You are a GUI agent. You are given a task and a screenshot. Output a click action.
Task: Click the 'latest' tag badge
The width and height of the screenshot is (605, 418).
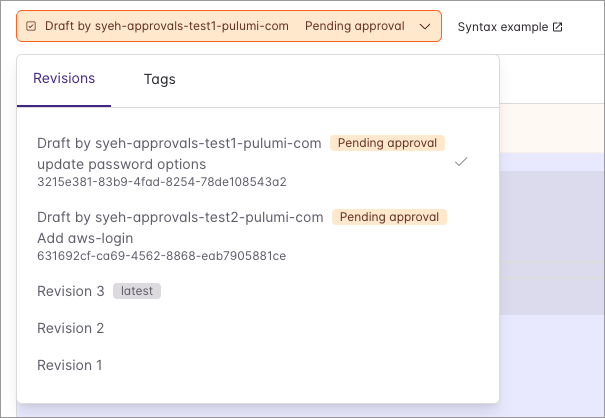coord(137,291)
